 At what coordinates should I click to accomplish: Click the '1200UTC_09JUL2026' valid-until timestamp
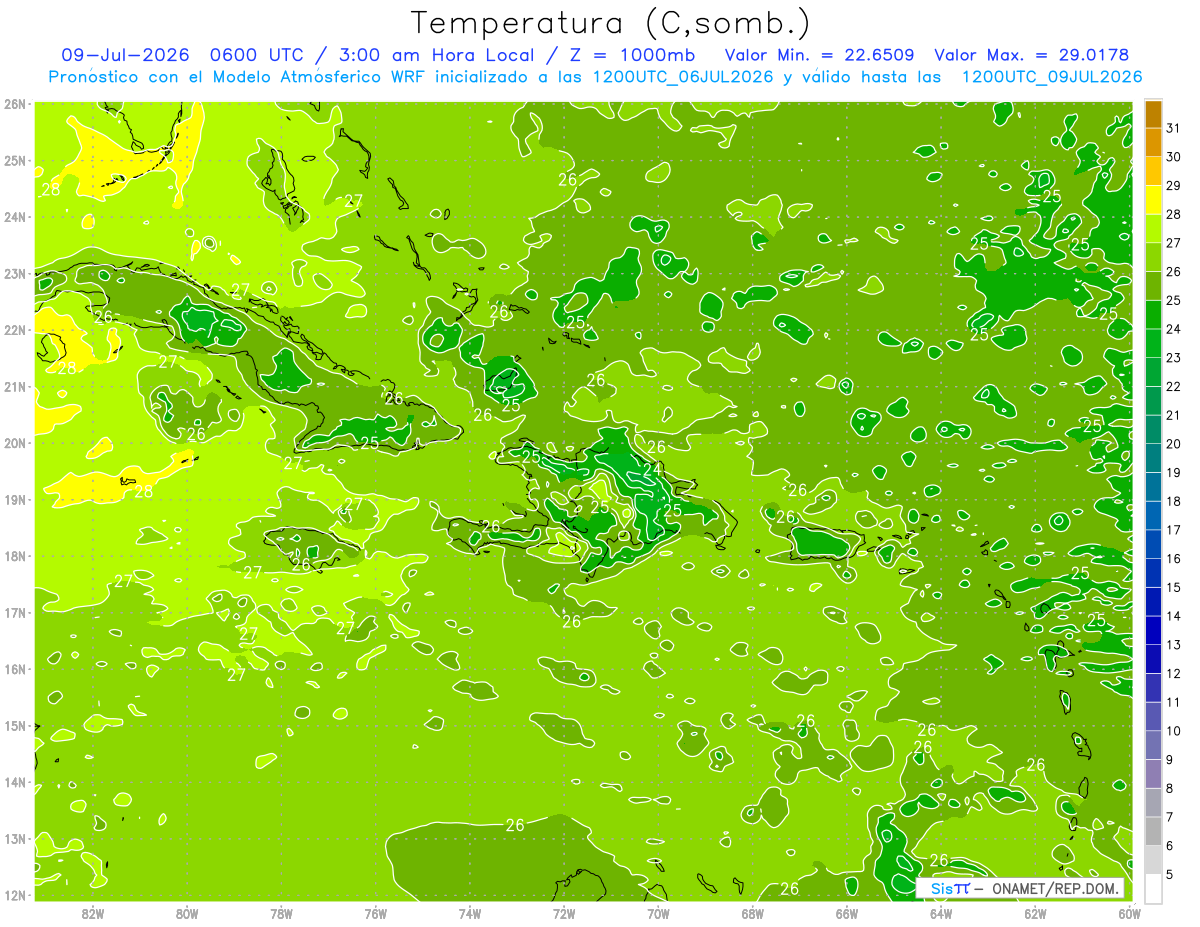click(1051, 77)
